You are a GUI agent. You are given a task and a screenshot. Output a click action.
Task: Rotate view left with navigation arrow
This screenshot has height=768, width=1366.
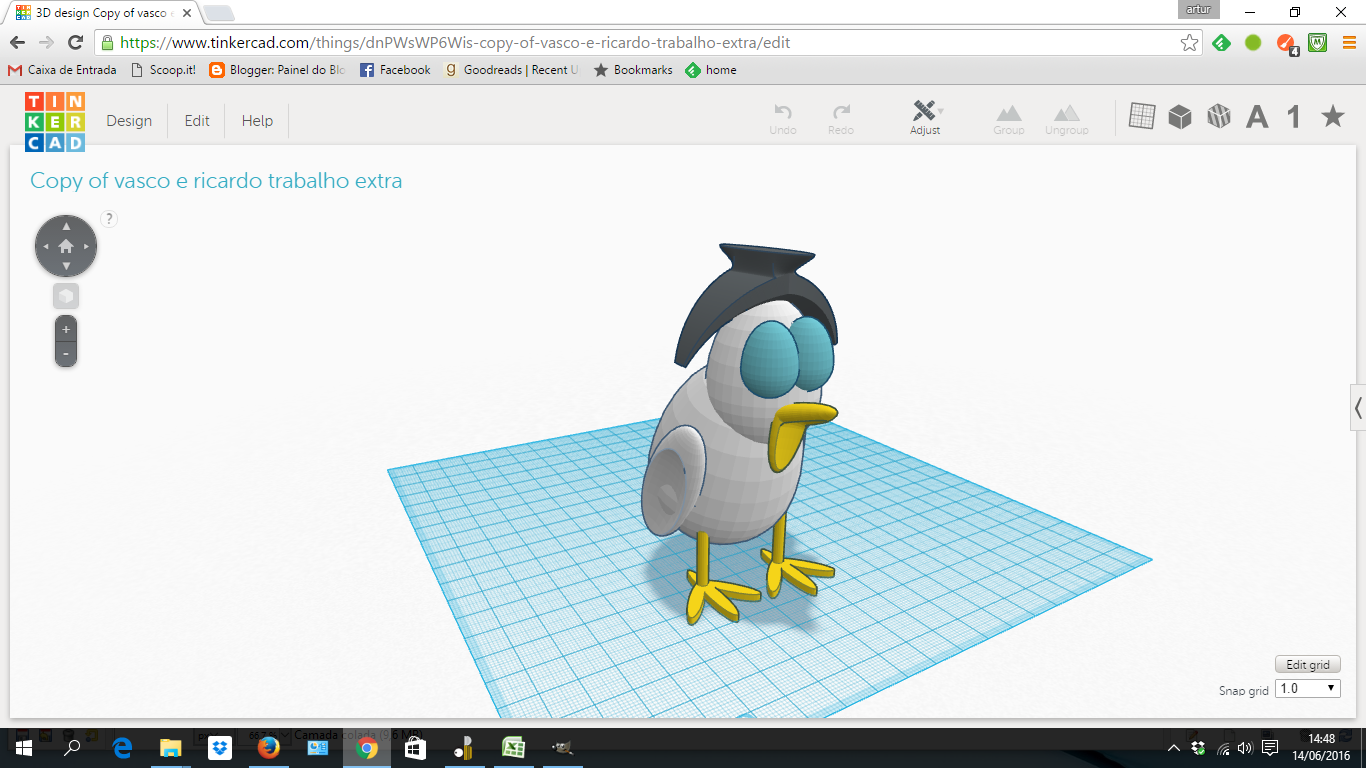coord(45,246)
